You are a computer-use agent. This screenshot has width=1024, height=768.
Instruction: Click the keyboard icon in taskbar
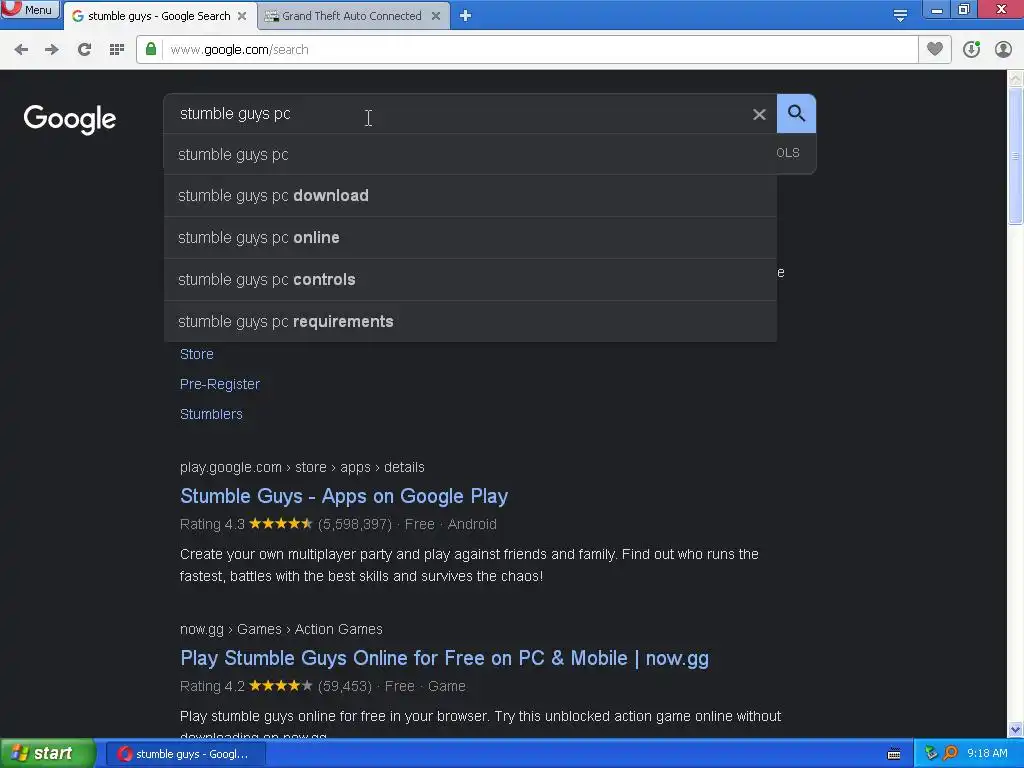click(894, 754)
